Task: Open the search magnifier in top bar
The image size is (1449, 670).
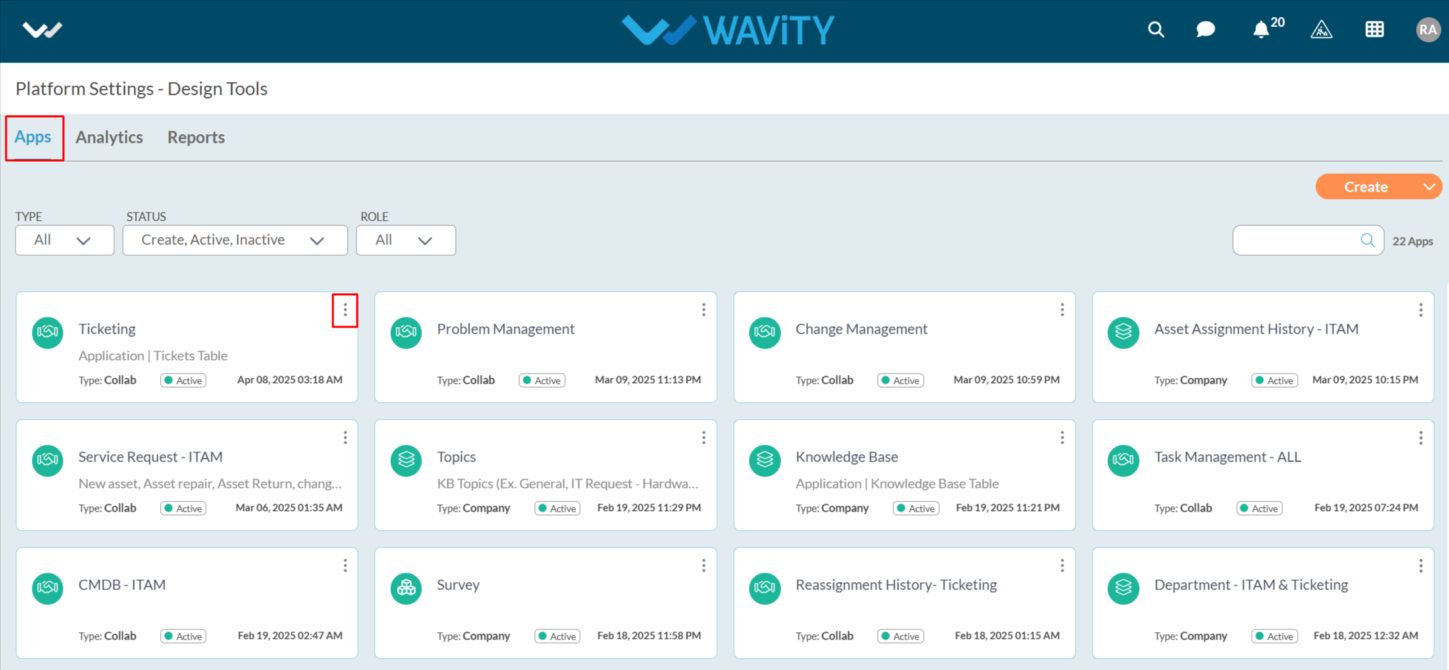Action: pyautogui.click(x=1156, y=30)
